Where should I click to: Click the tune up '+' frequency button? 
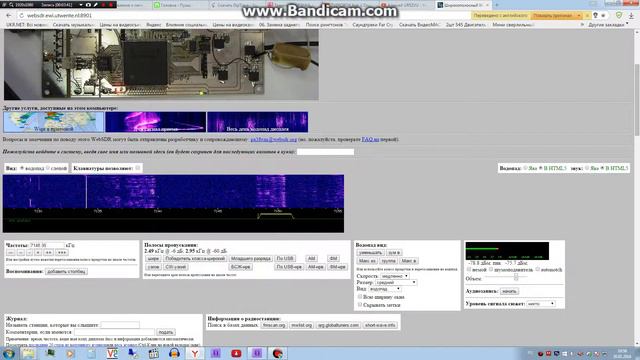(x=38, y=253)
